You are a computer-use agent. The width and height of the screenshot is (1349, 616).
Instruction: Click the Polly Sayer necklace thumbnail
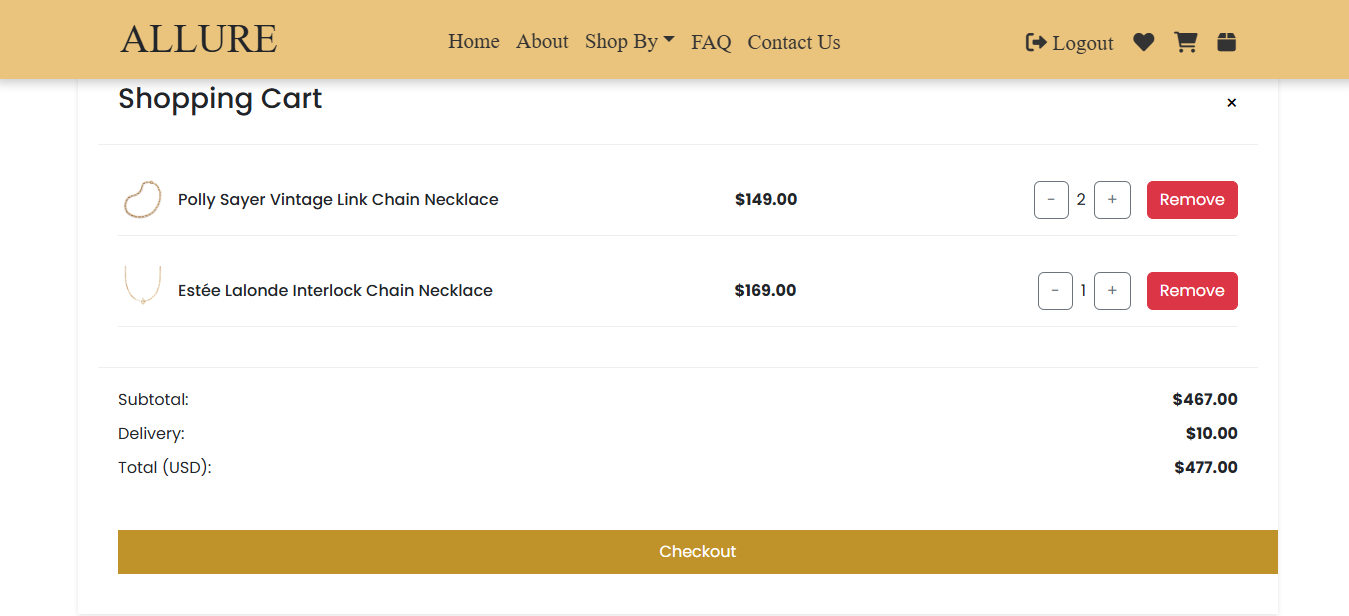[x=142, y=200]
